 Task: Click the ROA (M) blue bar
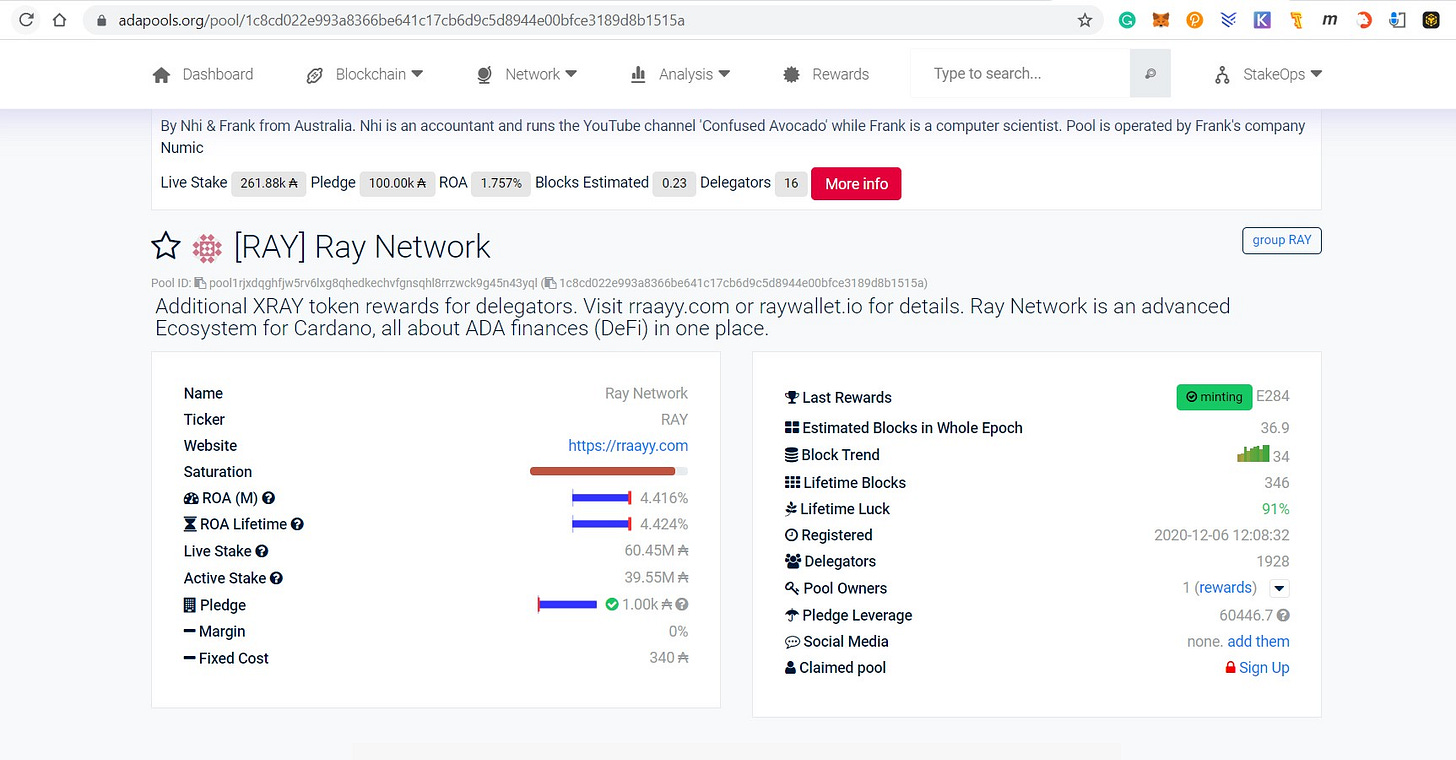pyautogui.click(x=602, y=497)
